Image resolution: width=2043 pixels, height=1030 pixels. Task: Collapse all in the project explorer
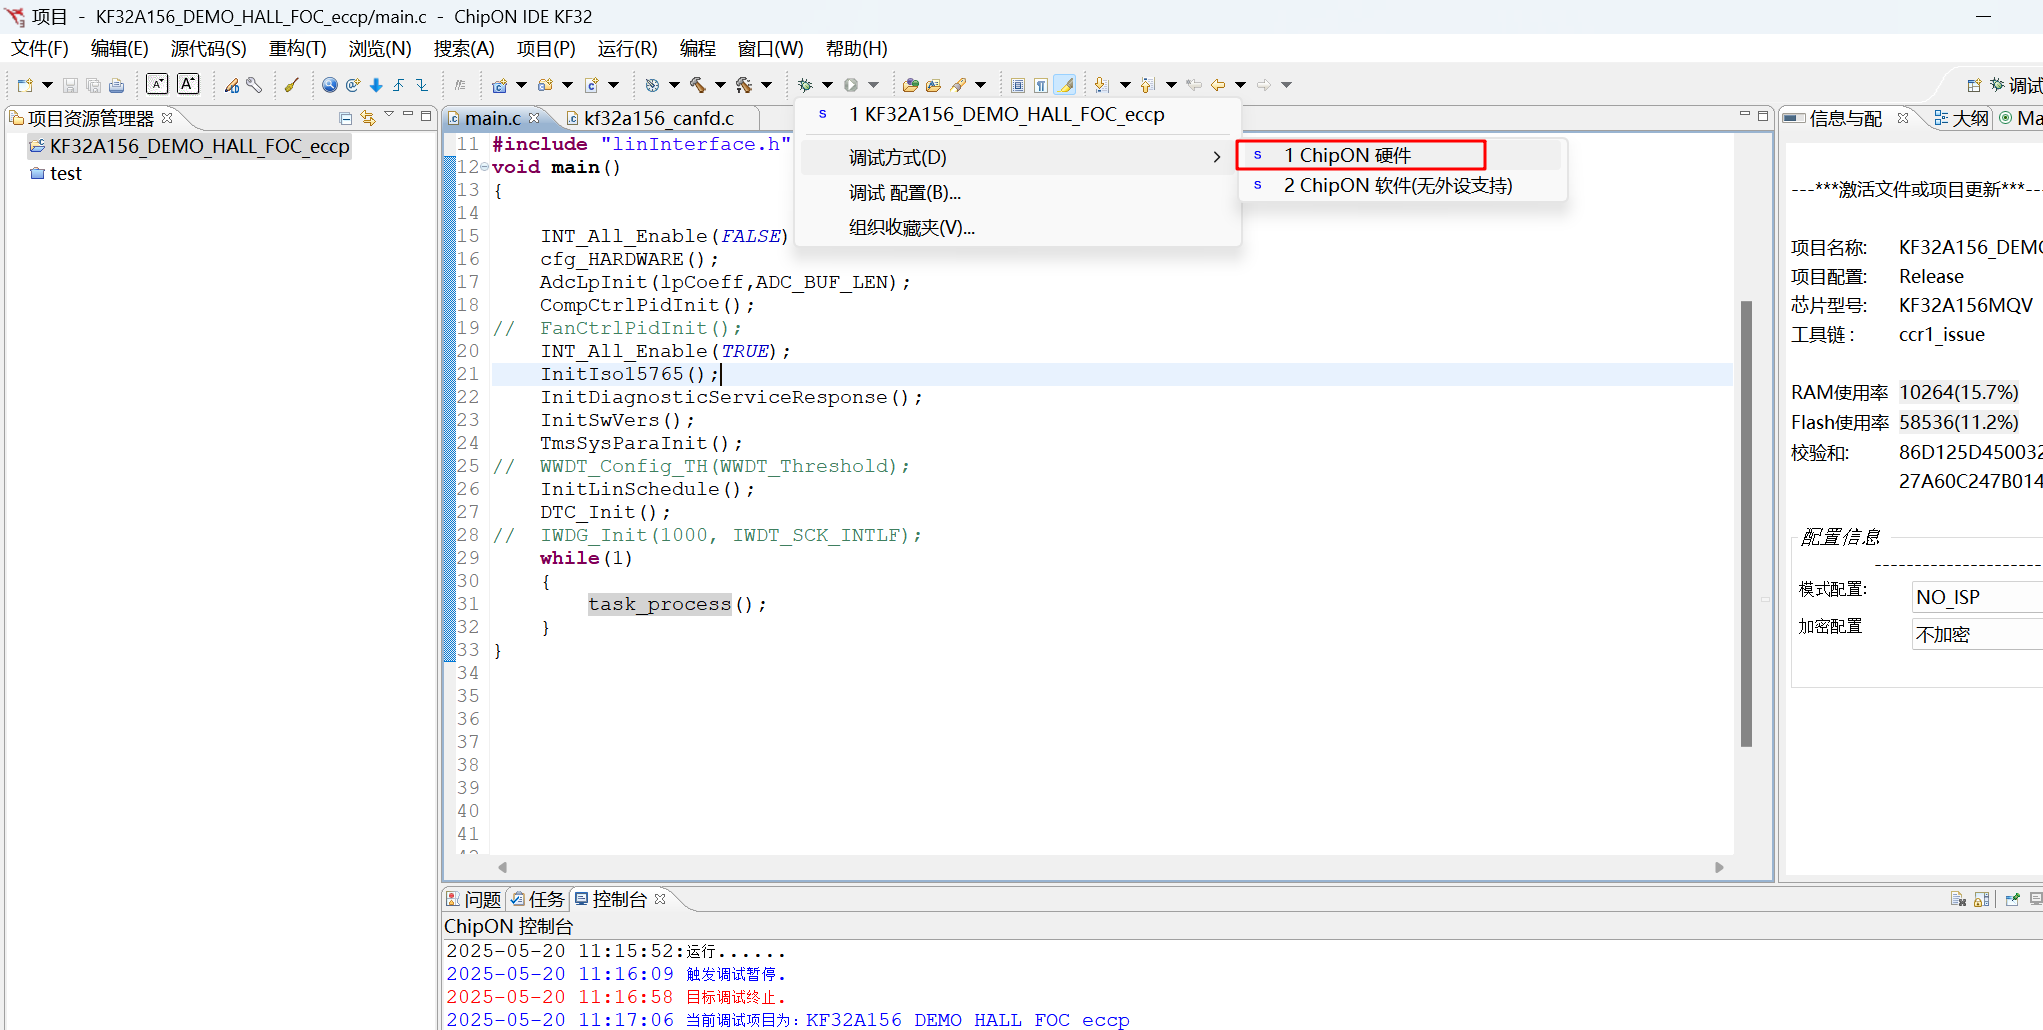tap(345, 118)
